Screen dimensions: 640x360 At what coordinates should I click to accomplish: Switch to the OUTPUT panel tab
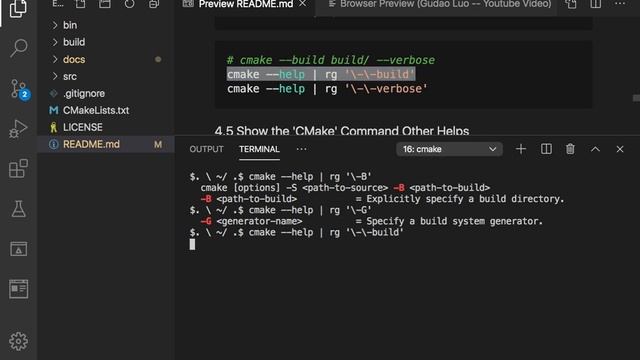pos(207,149)
